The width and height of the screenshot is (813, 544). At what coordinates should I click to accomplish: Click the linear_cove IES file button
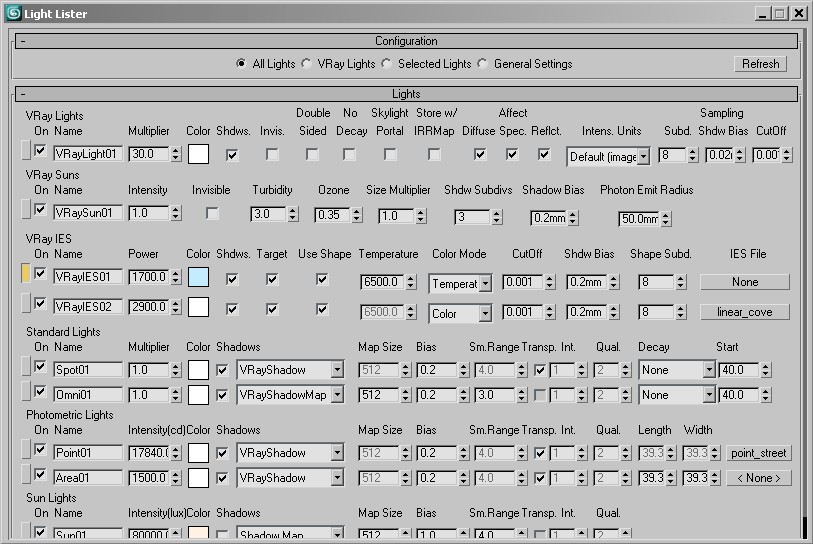click(x=745, y=312)
